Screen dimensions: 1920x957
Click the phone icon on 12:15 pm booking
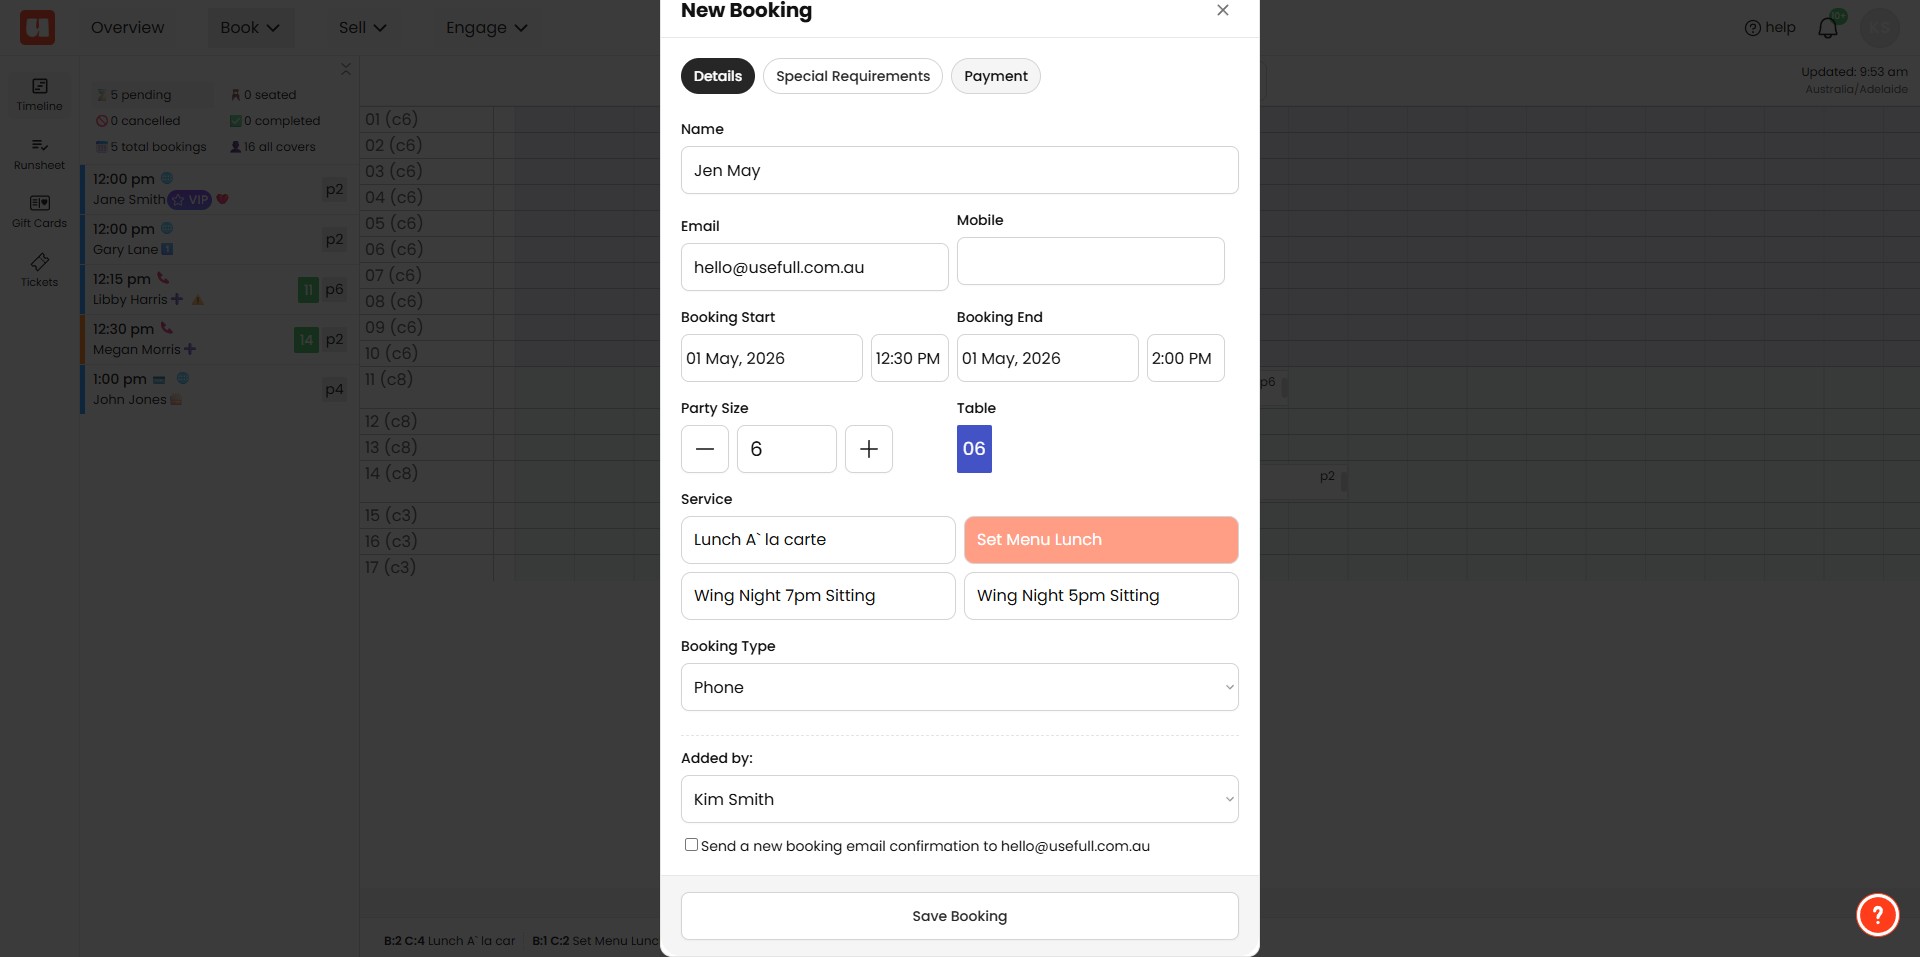pos(163,278)
